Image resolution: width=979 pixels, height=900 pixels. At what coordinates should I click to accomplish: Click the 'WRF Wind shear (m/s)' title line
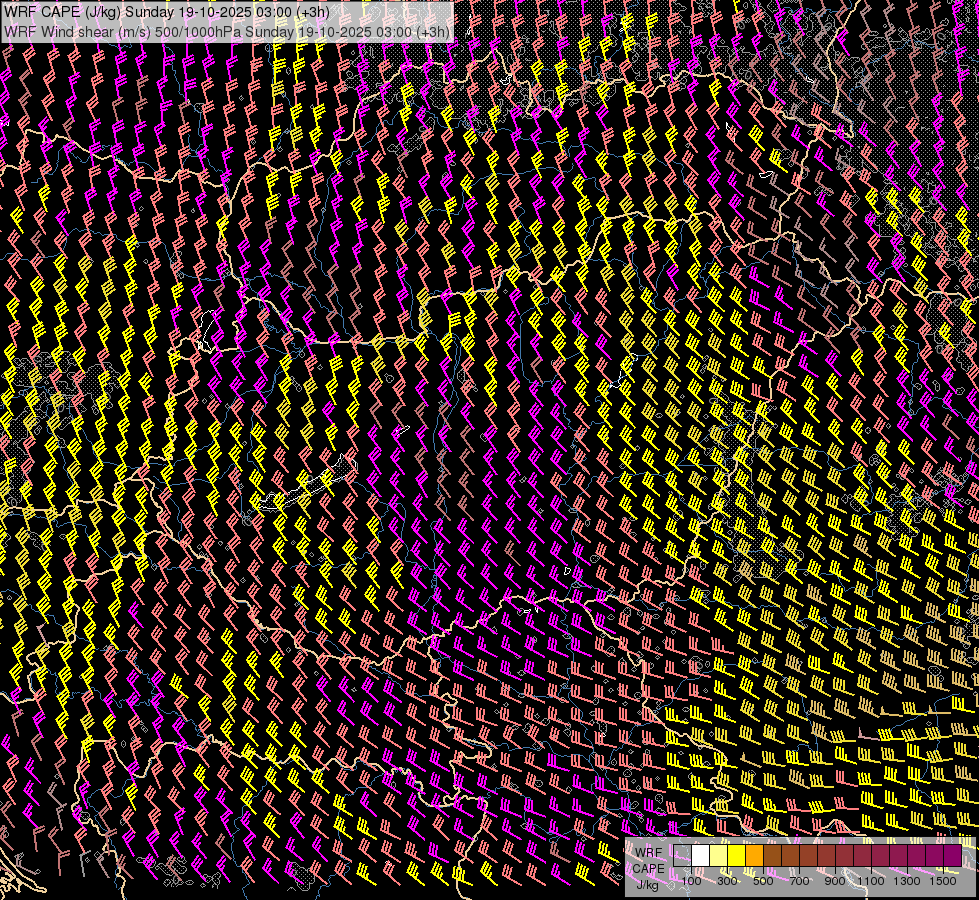click(x=227, y=32)
